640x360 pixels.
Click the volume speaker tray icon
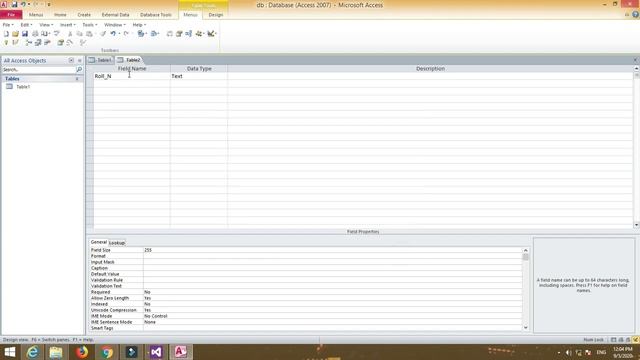[569, 352]
